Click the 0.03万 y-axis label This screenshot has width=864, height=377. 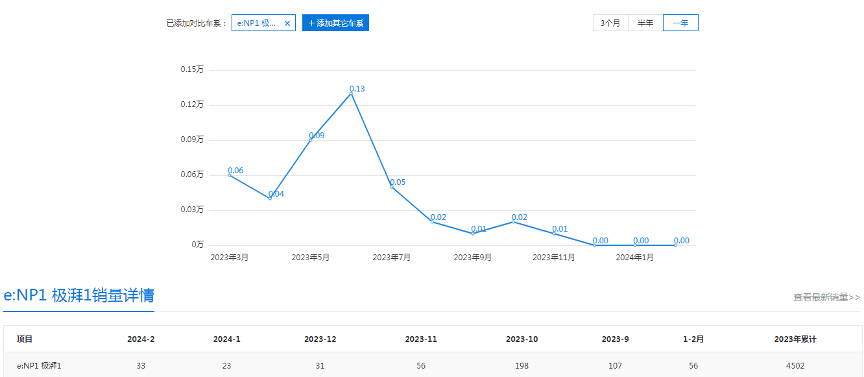[192, 209]
